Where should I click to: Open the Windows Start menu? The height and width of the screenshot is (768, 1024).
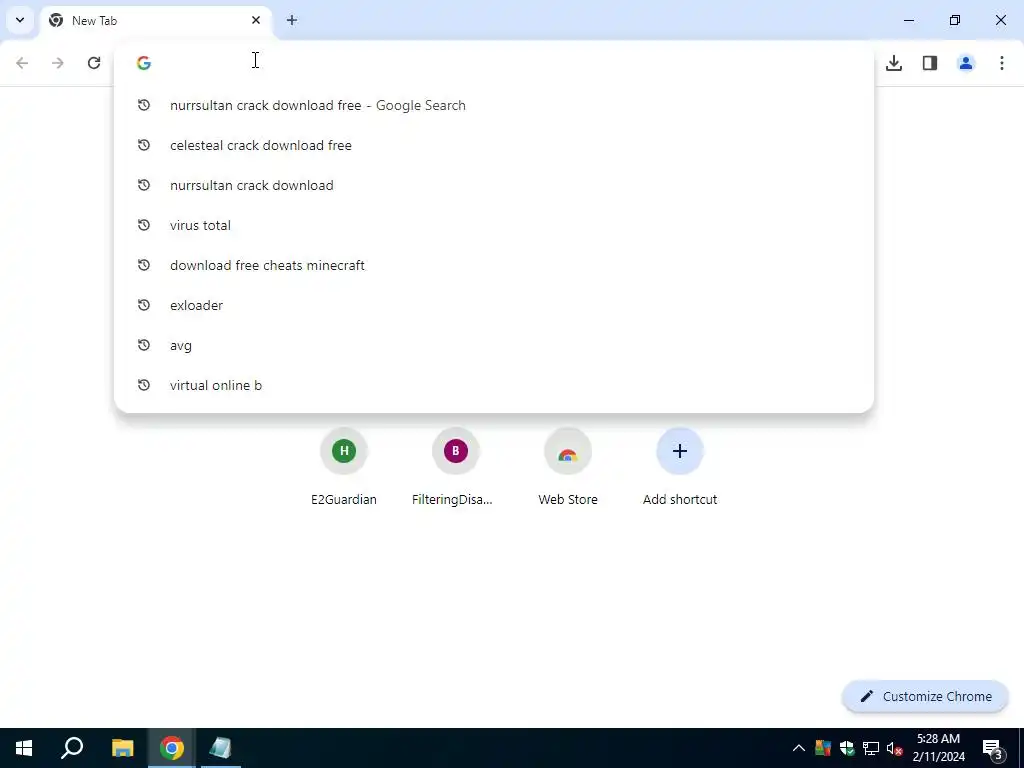click(x=24, y=748)
